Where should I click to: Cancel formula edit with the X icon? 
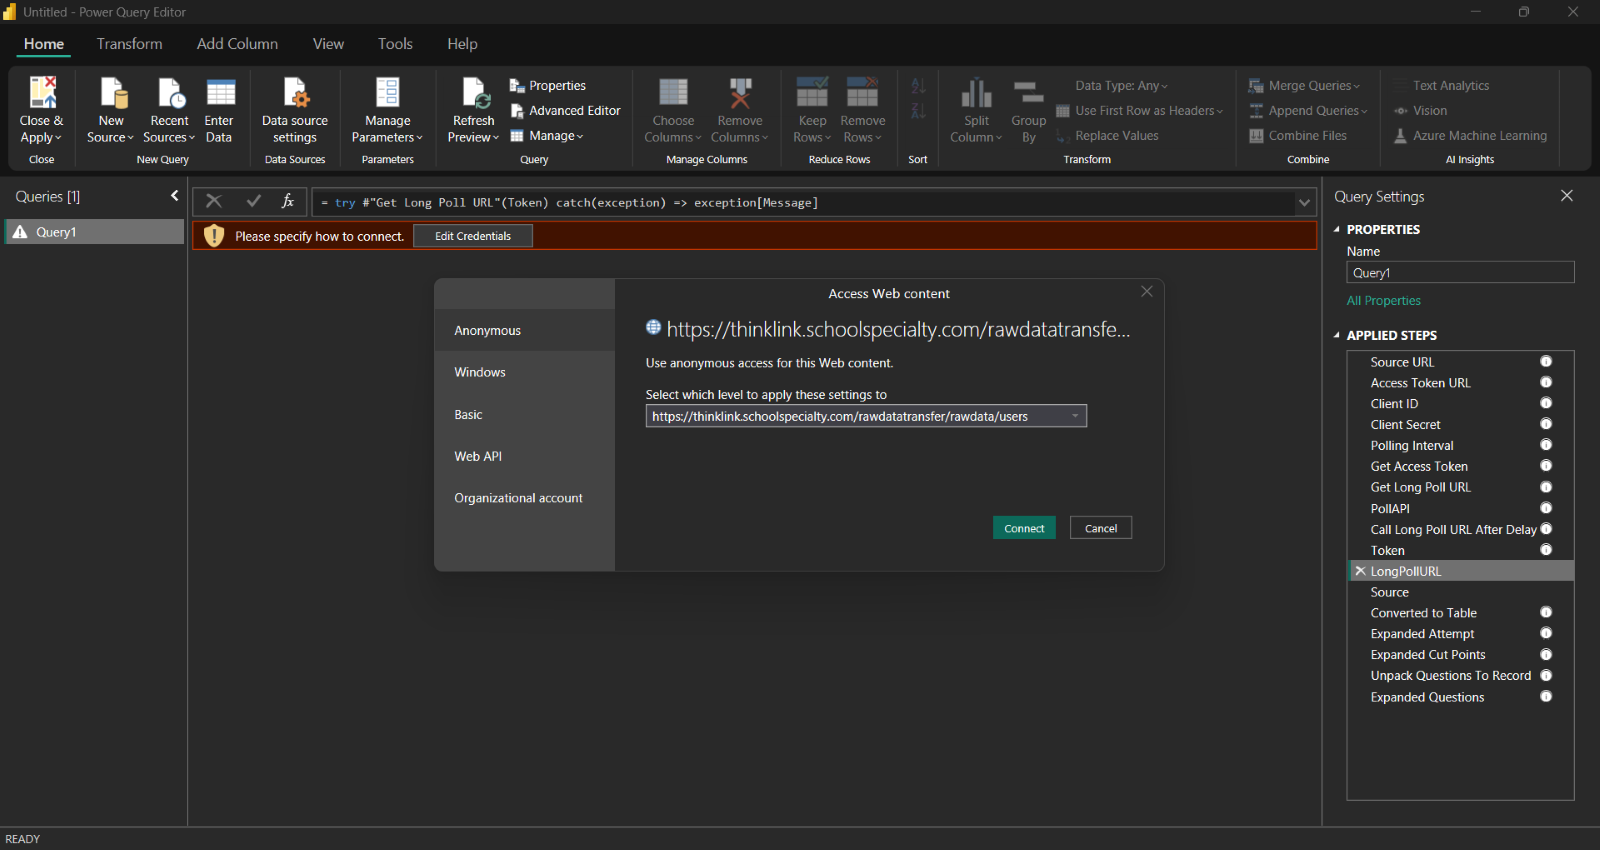[214, 201]
